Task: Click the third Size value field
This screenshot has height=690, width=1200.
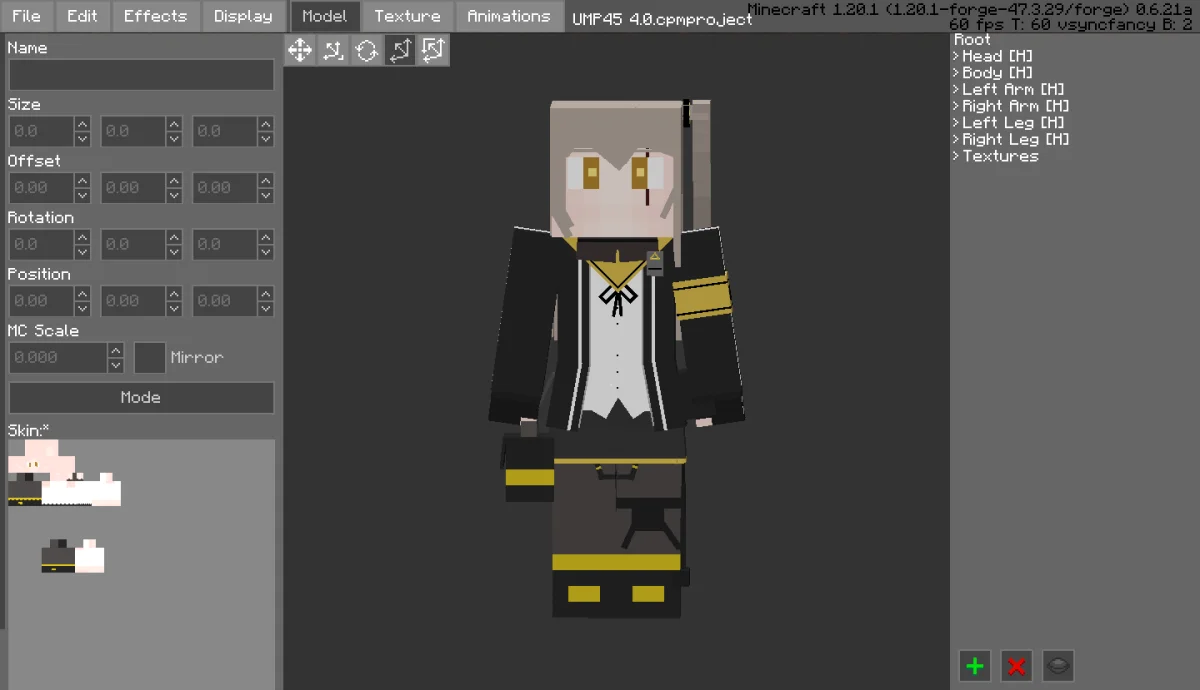Action: (225, 131)
